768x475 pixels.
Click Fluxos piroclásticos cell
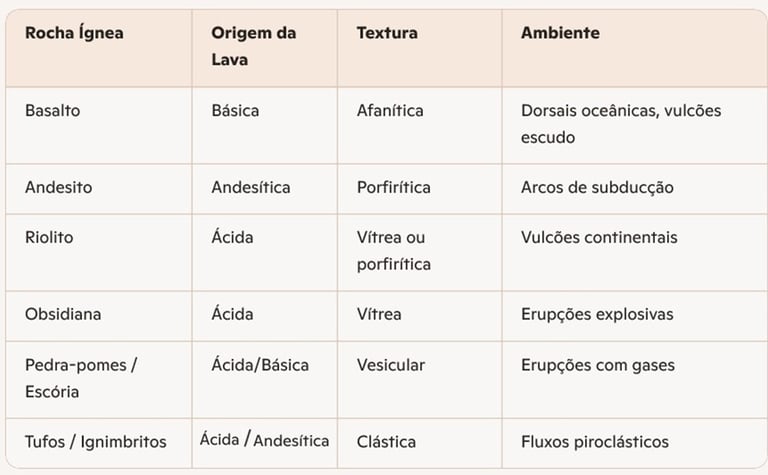pyautogui.click(x=595, y=442)
